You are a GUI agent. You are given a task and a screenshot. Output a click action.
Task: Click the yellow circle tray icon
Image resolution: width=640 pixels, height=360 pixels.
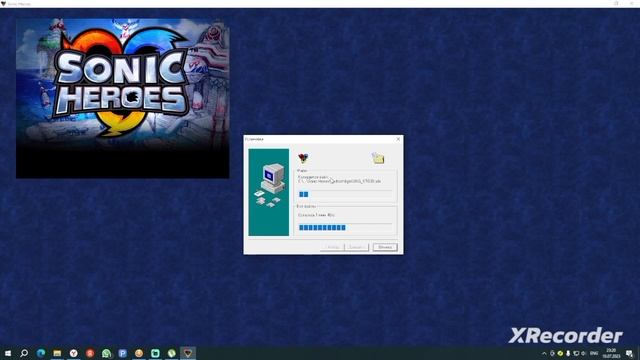(x=560, y=353)
